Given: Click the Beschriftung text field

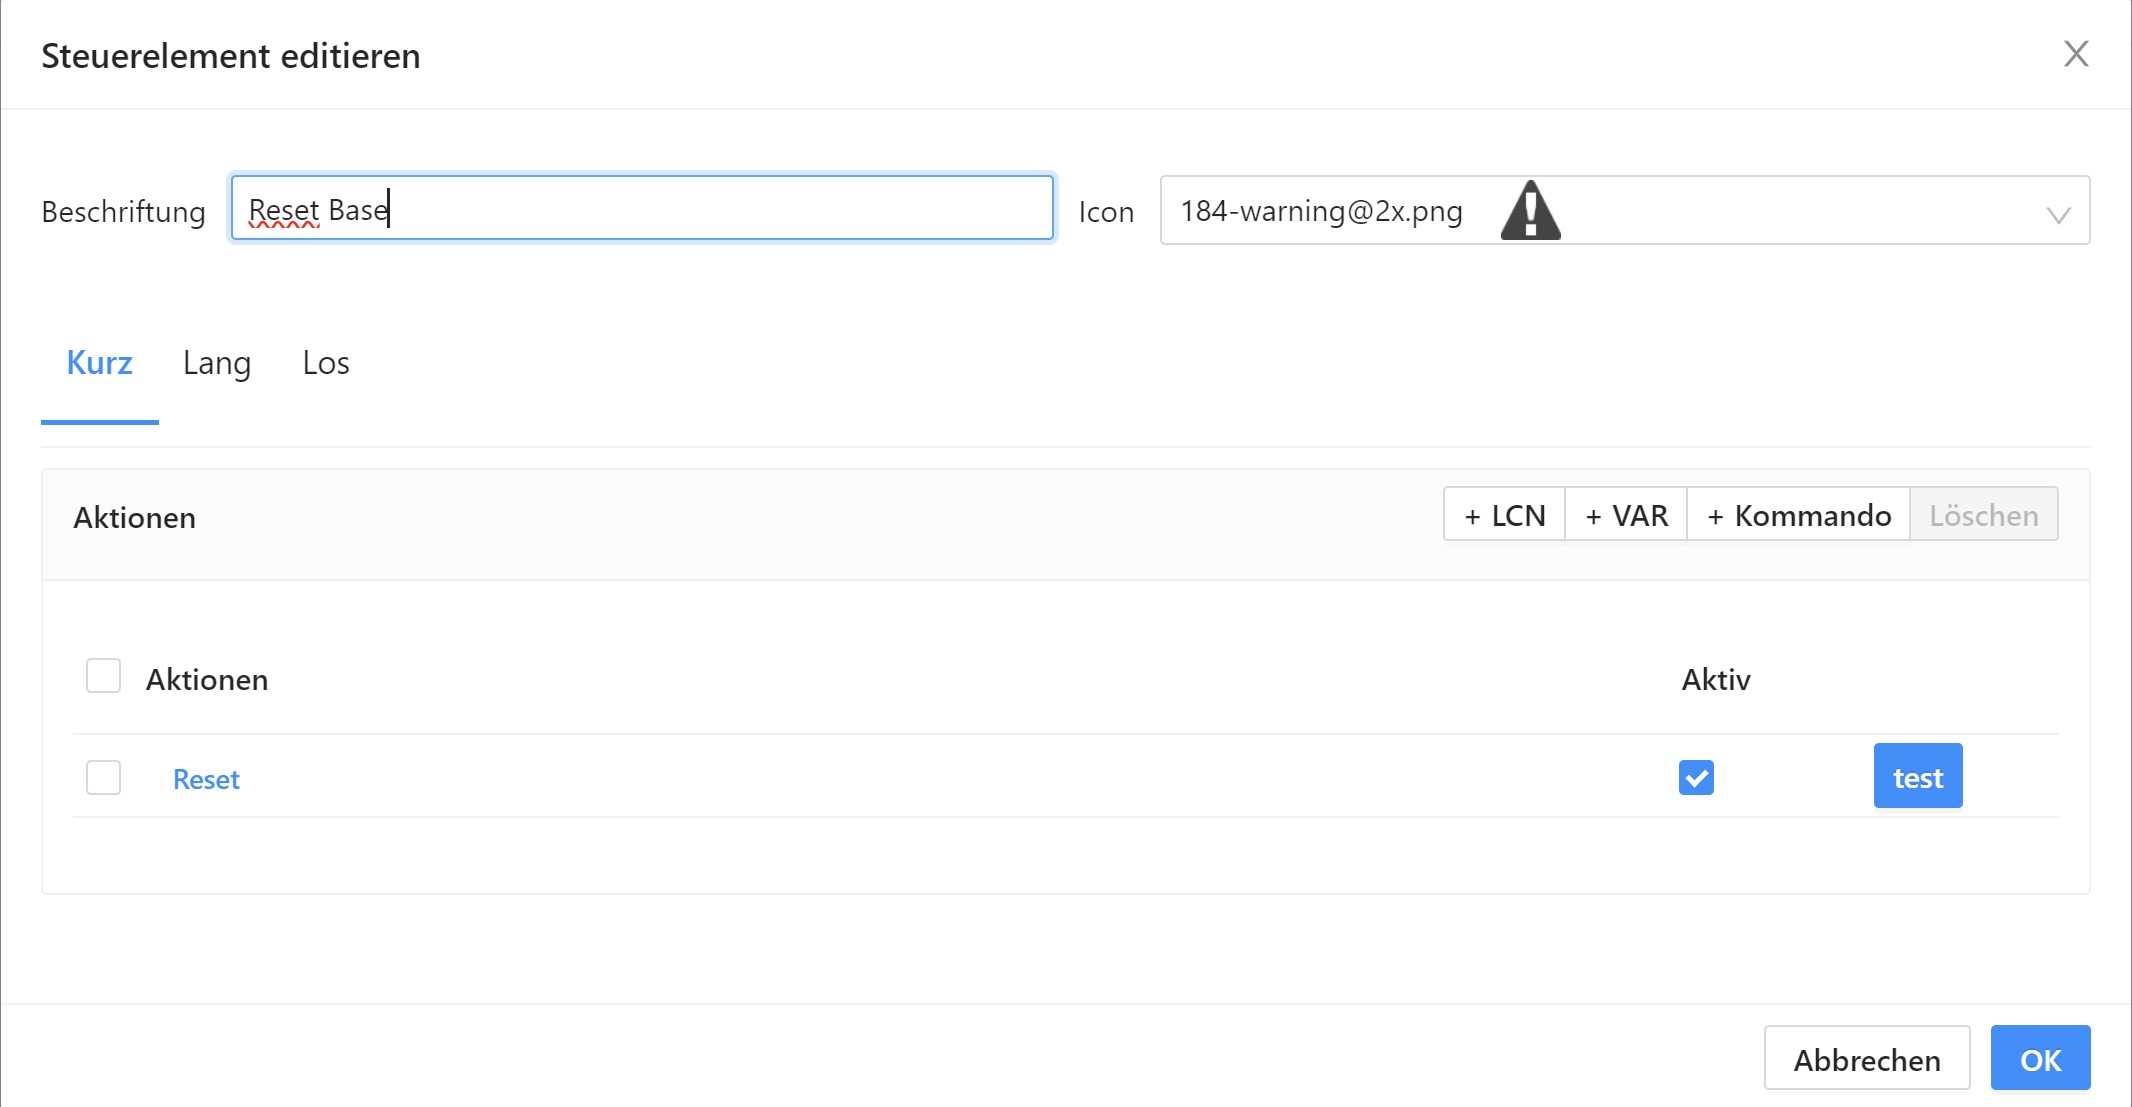Looking at the screenshot, I should tap(642, 209).
